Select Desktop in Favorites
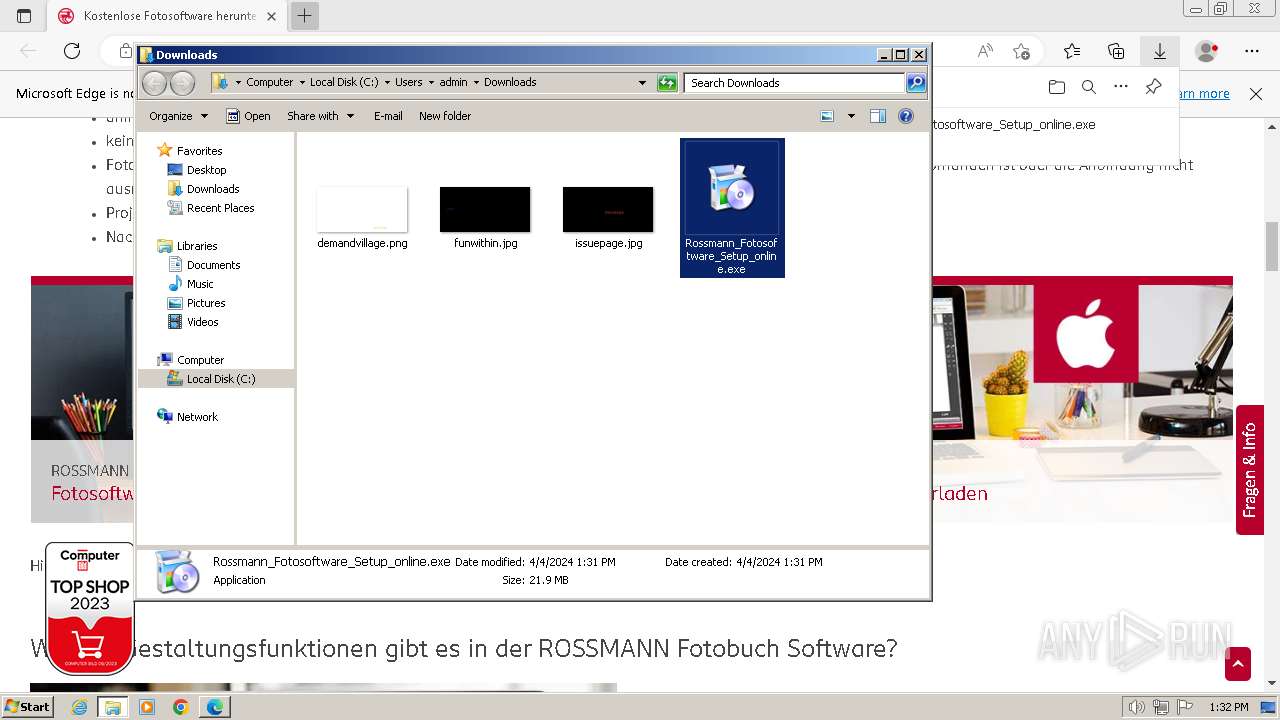The height and width of the screenshot is (720, 1280). (206, 170)
